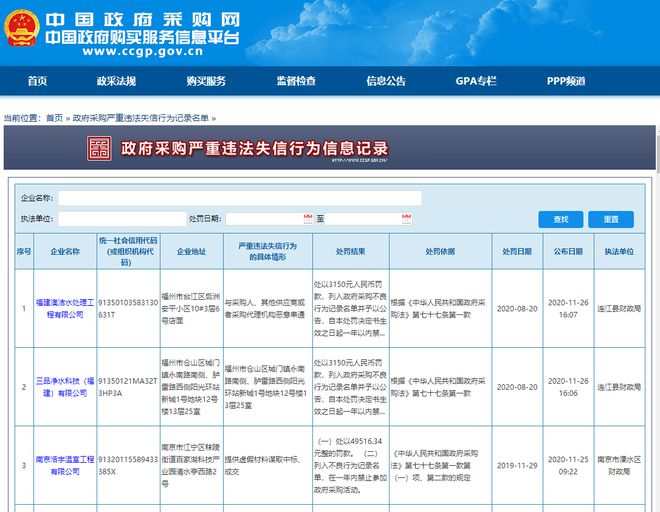Open calendar picker for penalty start date
Viewport: 660px width, 512px height.
tap(308, 219)
